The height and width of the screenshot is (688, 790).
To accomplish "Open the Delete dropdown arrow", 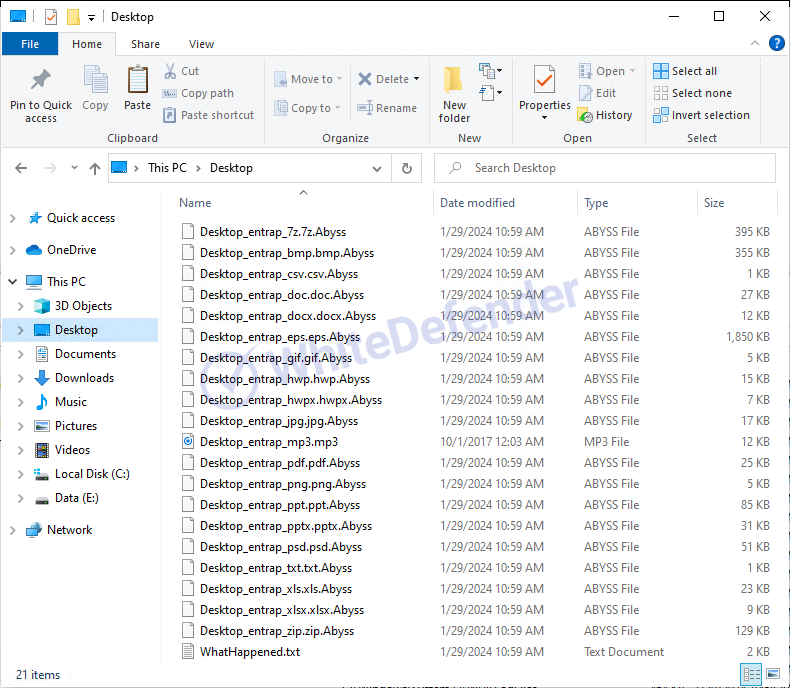I will tap(417, 79).
